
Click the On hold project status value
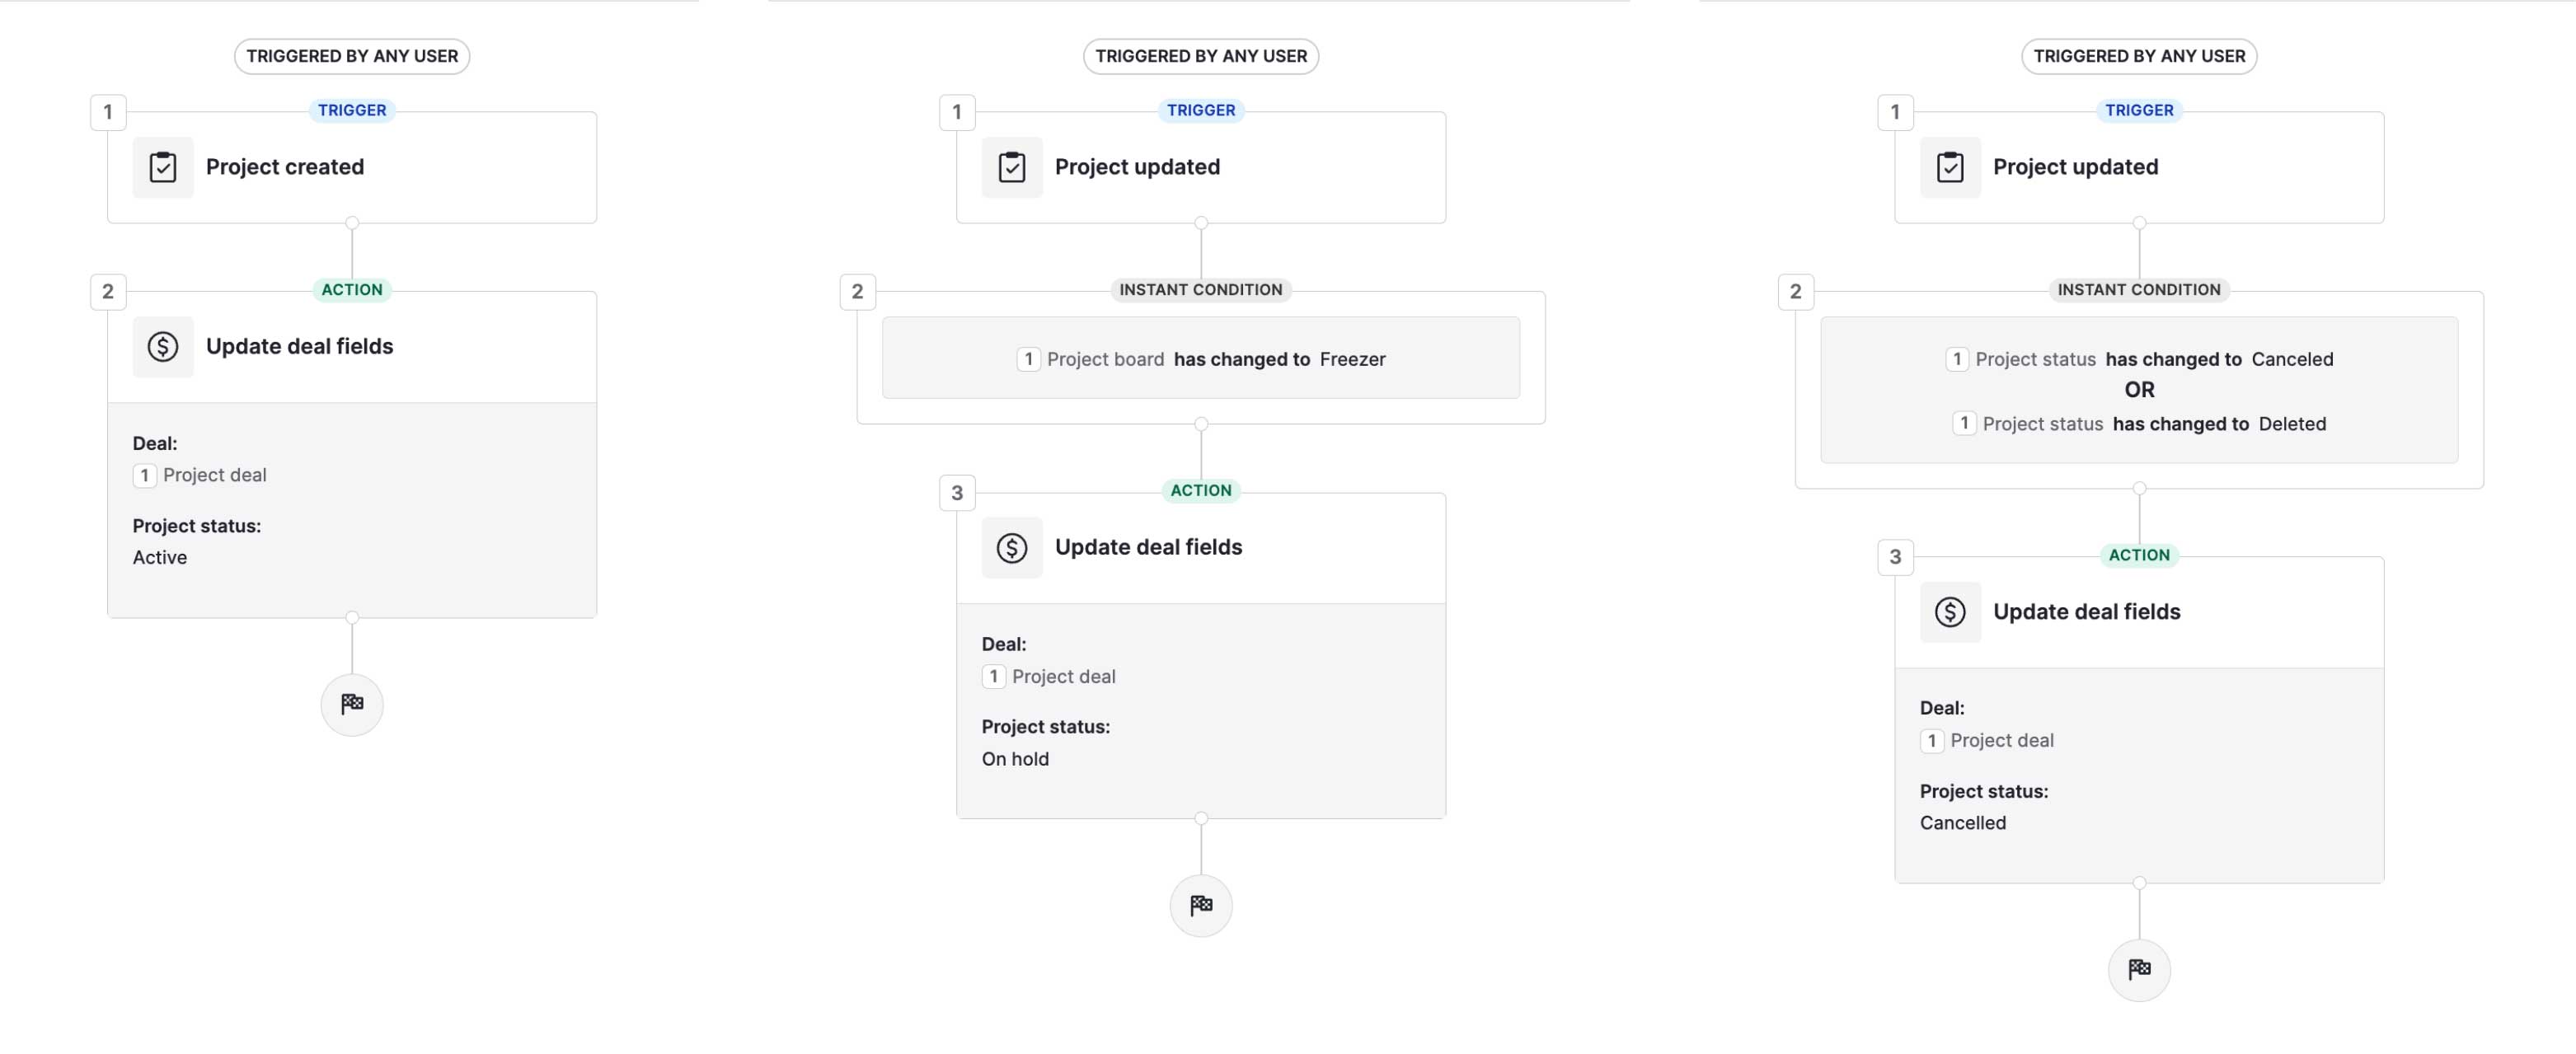tap(1015, 759)
